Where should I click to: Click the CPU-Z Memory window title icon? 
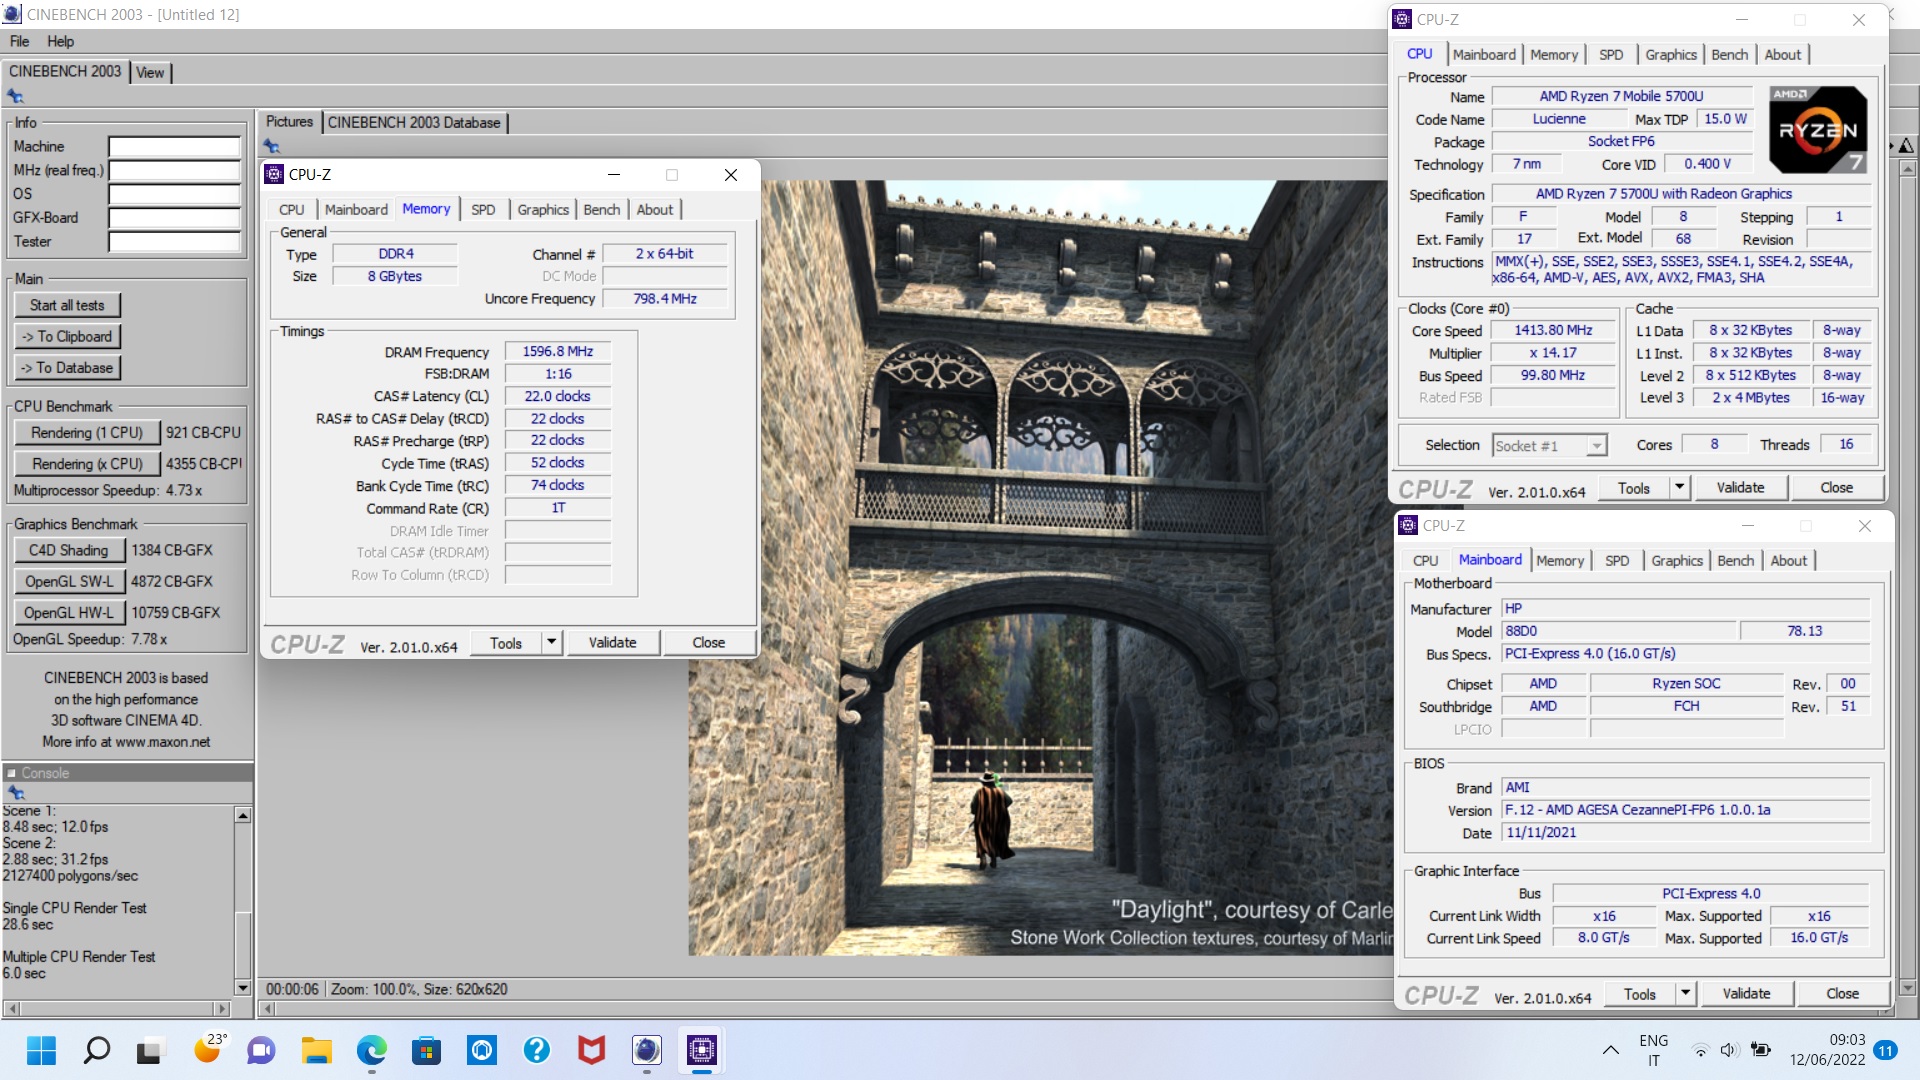274,174
